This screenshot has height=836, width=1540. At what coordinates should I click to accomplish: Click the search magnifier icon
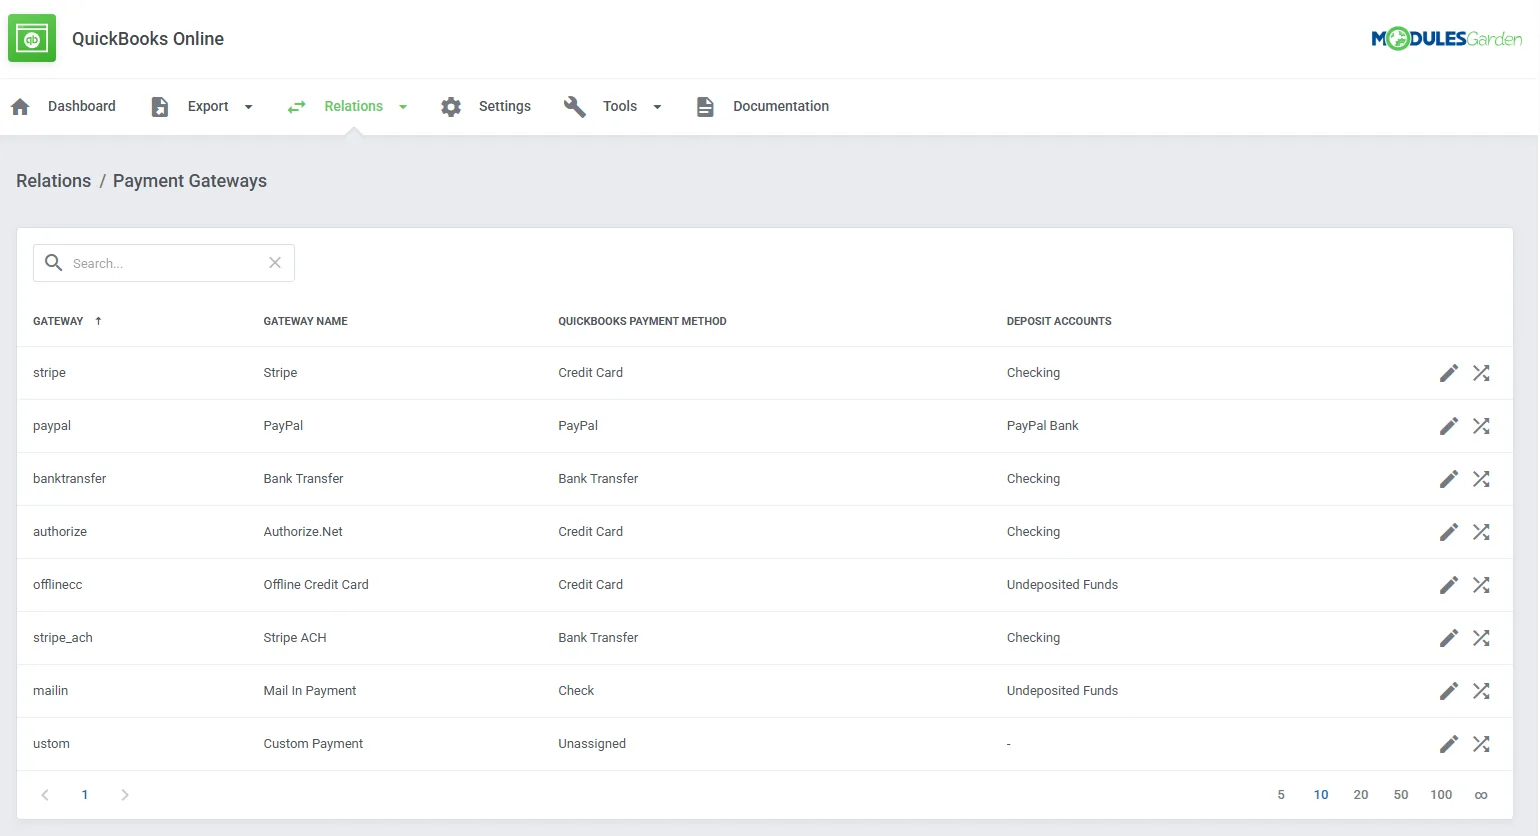pos(54,263)
